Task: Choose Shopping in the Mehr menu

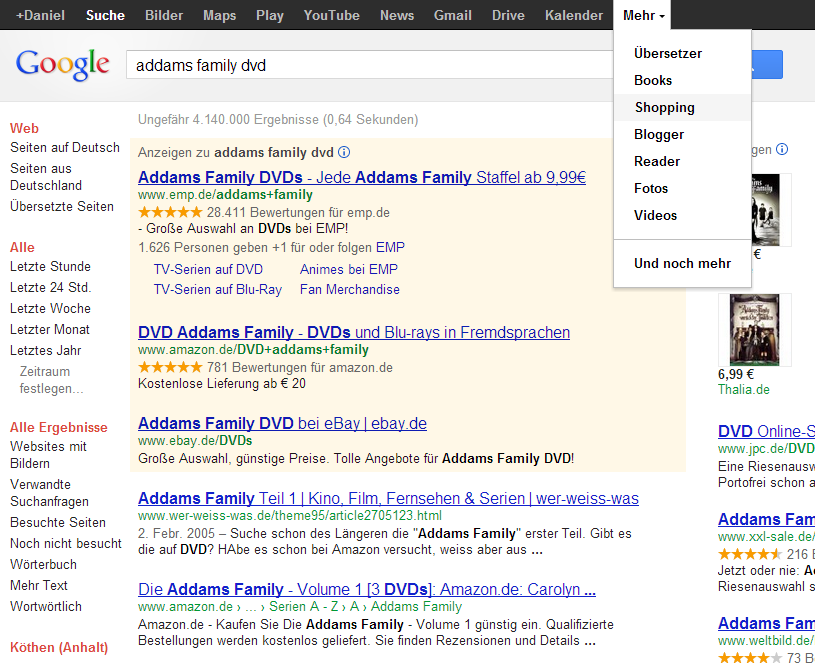Action: coord(682,108)
